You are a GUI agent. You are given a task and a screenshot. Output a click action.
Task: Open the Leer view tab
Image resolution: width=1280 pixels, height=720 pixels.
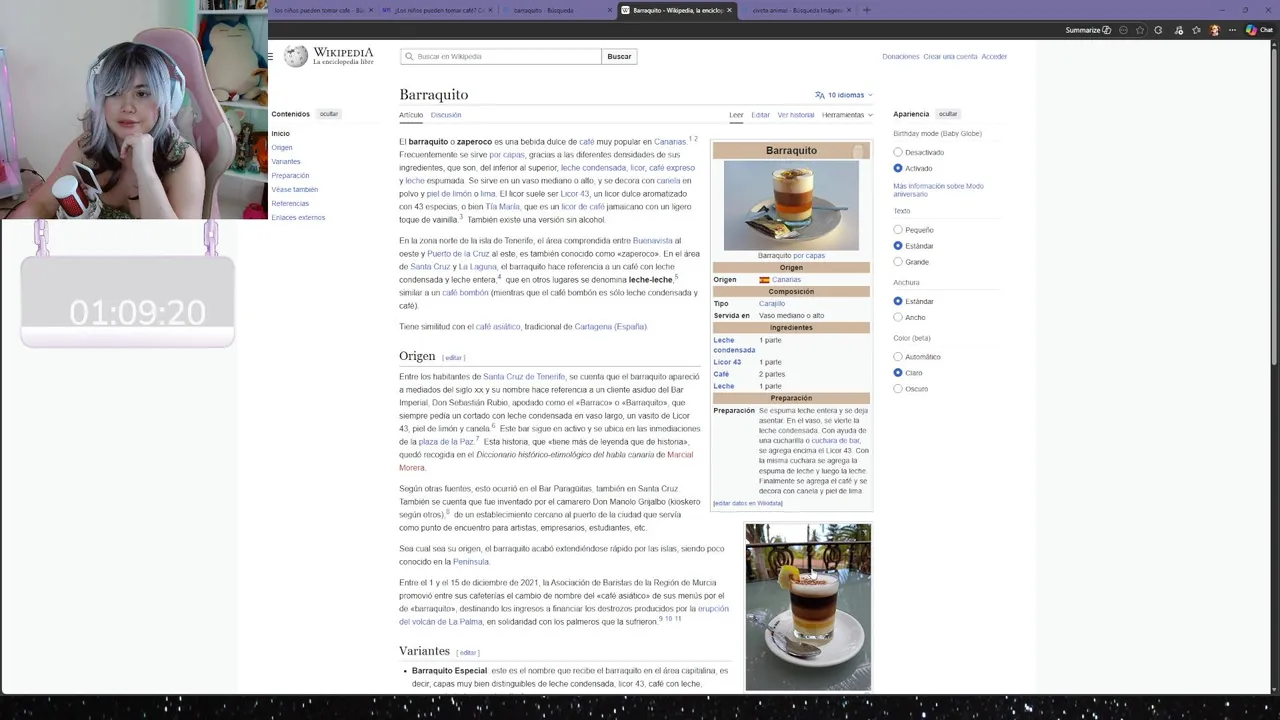click(x=736, y=115)
